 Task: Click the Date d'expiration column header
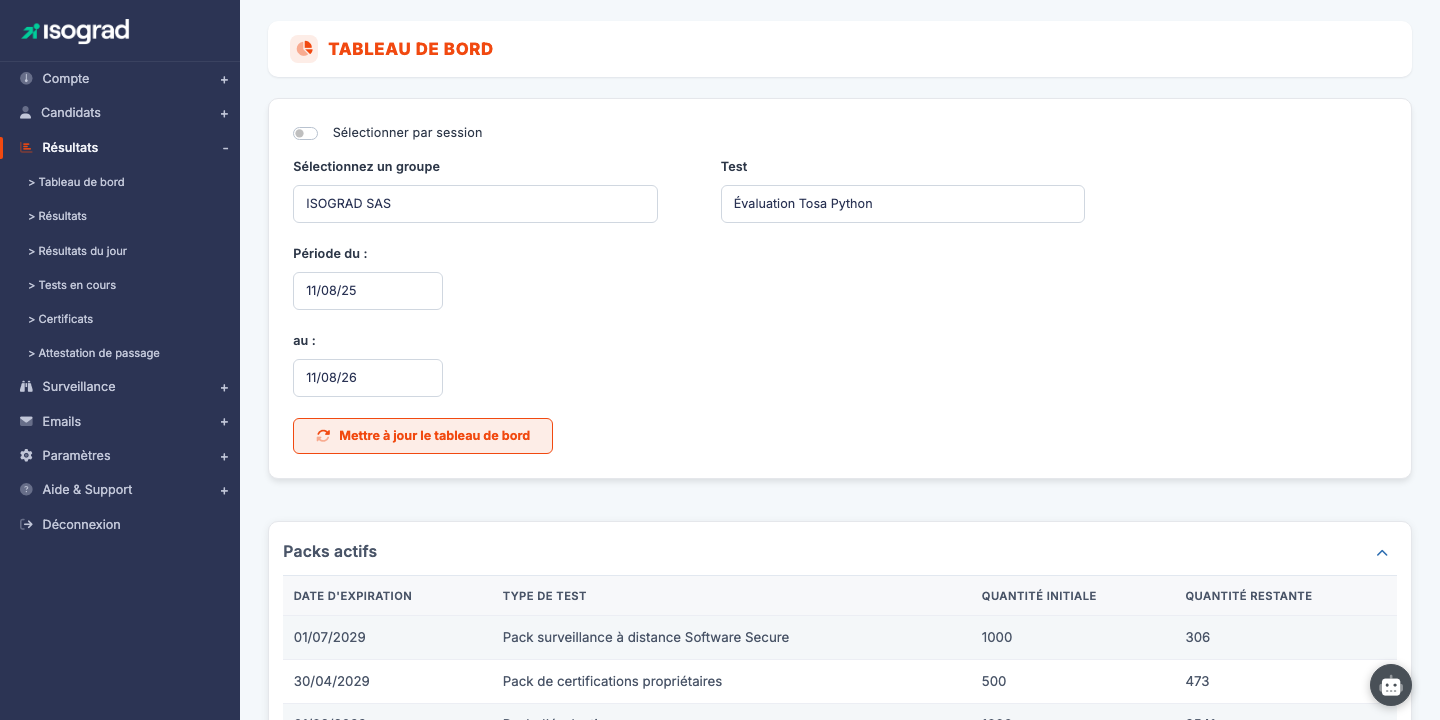click(353, 596)
